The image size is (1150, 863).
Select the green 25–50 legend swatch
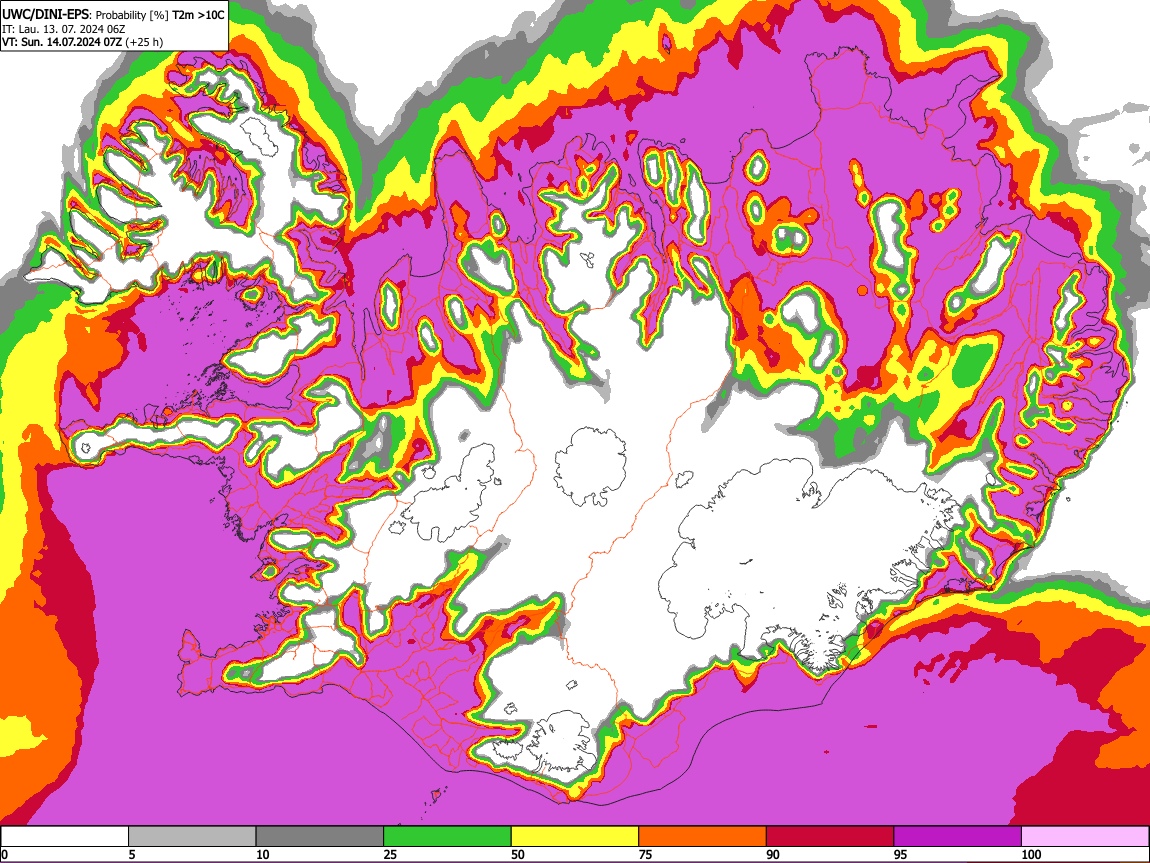[x=447, y=837]
